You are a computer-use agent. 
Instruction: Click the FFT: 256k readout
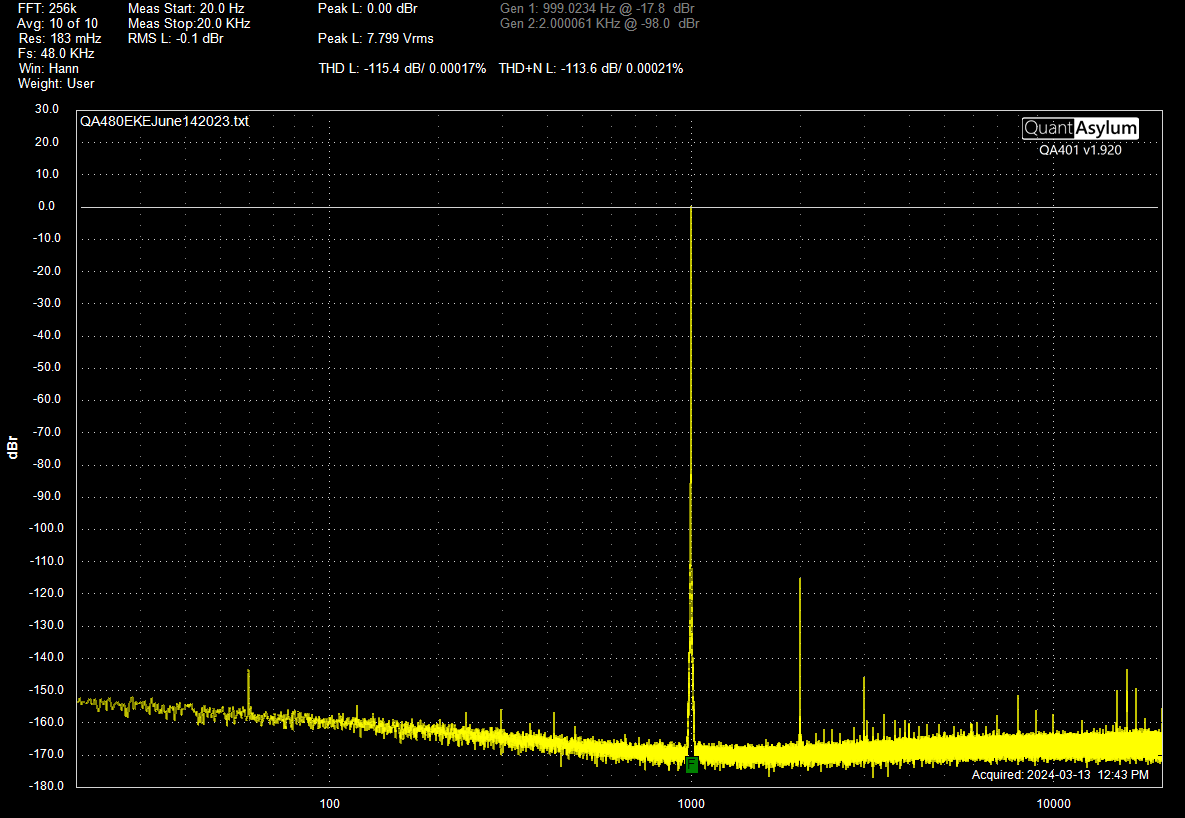coord(47,8)
